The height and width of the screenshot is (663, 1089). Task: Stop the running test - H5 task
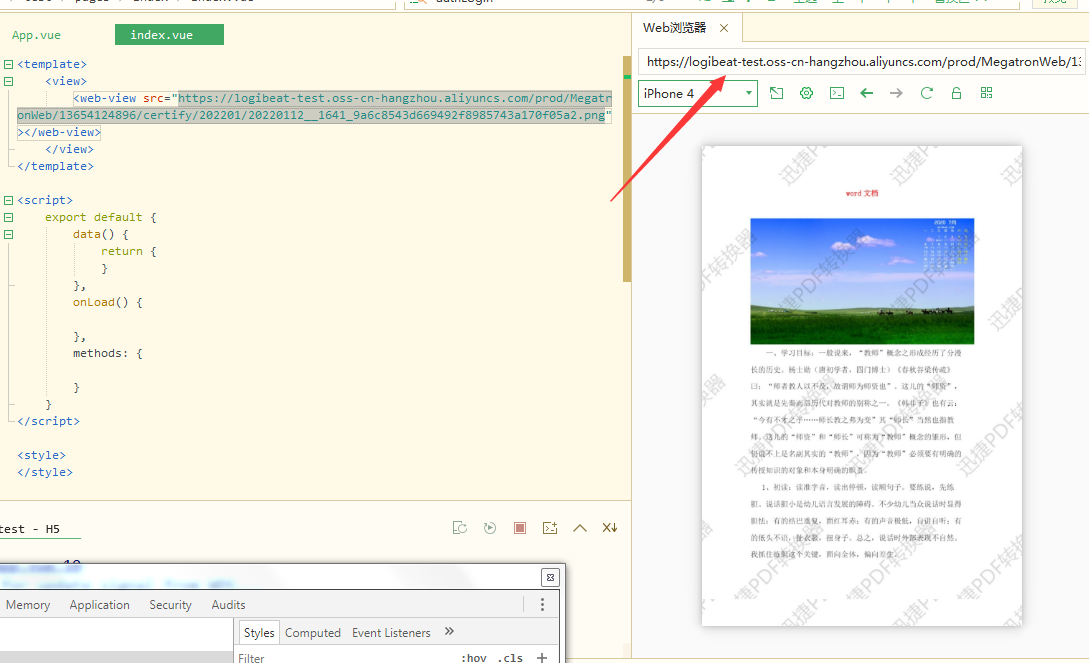click(519, 528)
